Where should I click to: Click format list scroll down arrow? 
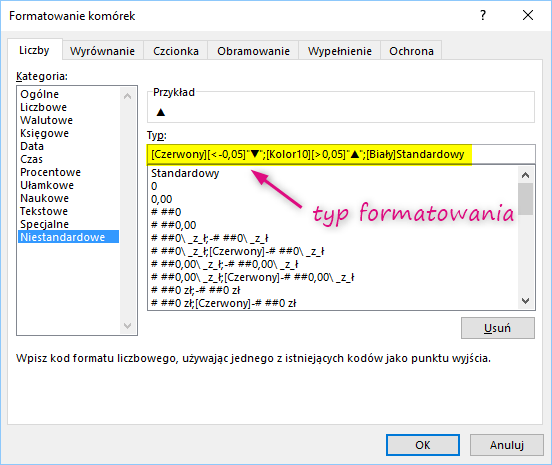click(x=526, y=301)
